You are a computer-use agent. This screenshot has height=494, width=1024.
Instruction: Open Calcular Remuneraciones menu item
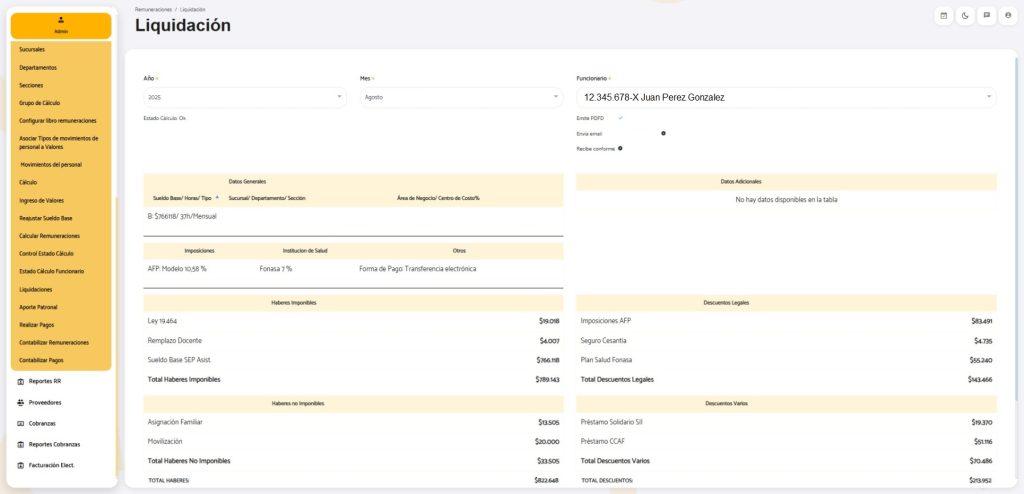coord(50,236)
